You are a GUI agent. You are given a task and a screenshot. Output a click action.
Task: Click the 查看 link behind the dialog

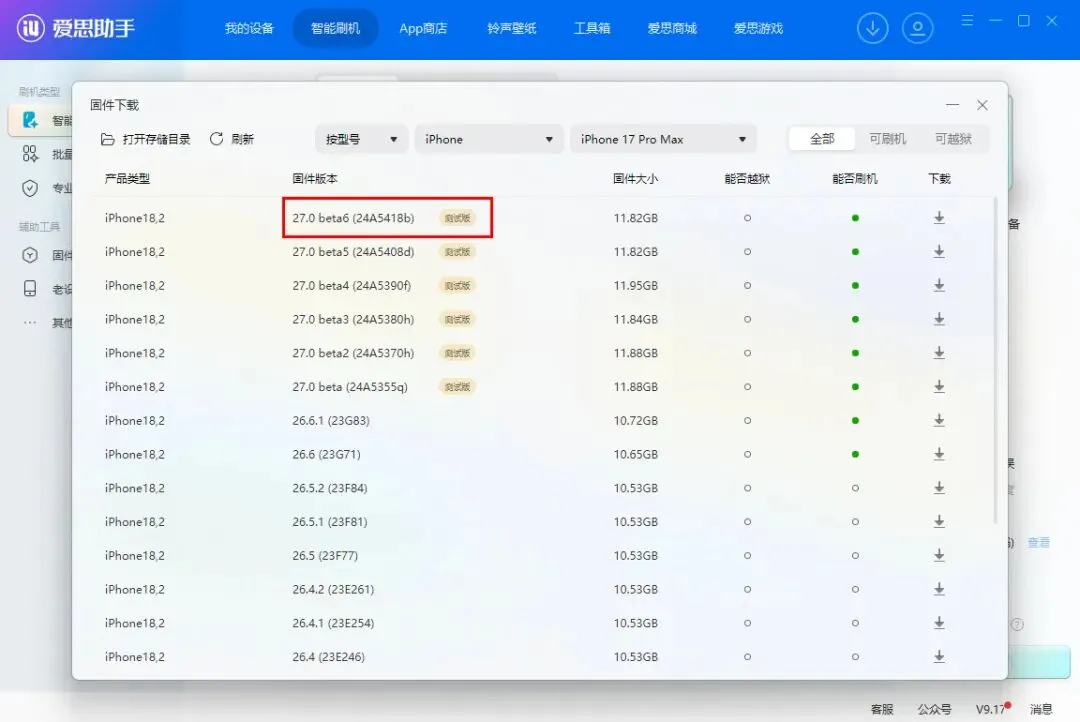1039,542
